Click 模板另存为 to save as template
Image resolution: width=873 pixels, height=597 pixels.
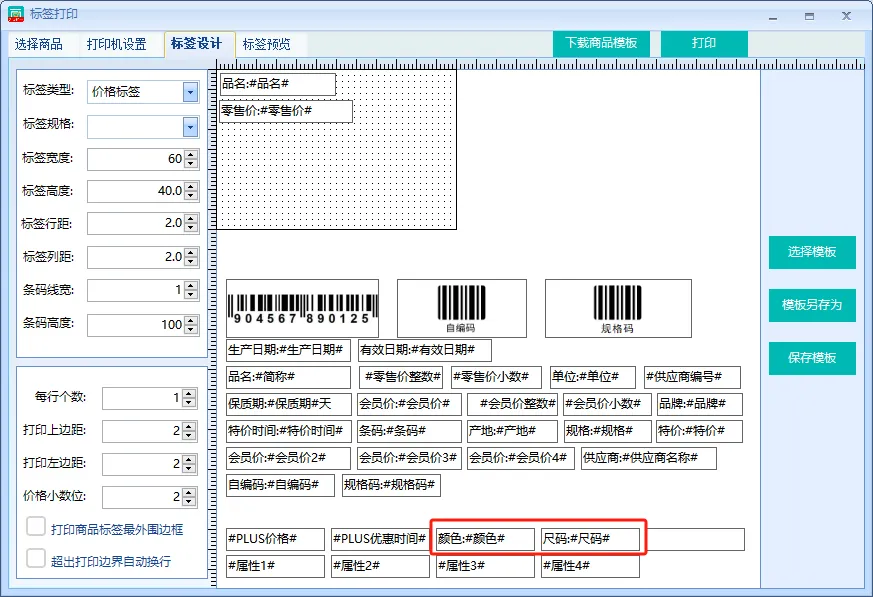pos(811,305)
